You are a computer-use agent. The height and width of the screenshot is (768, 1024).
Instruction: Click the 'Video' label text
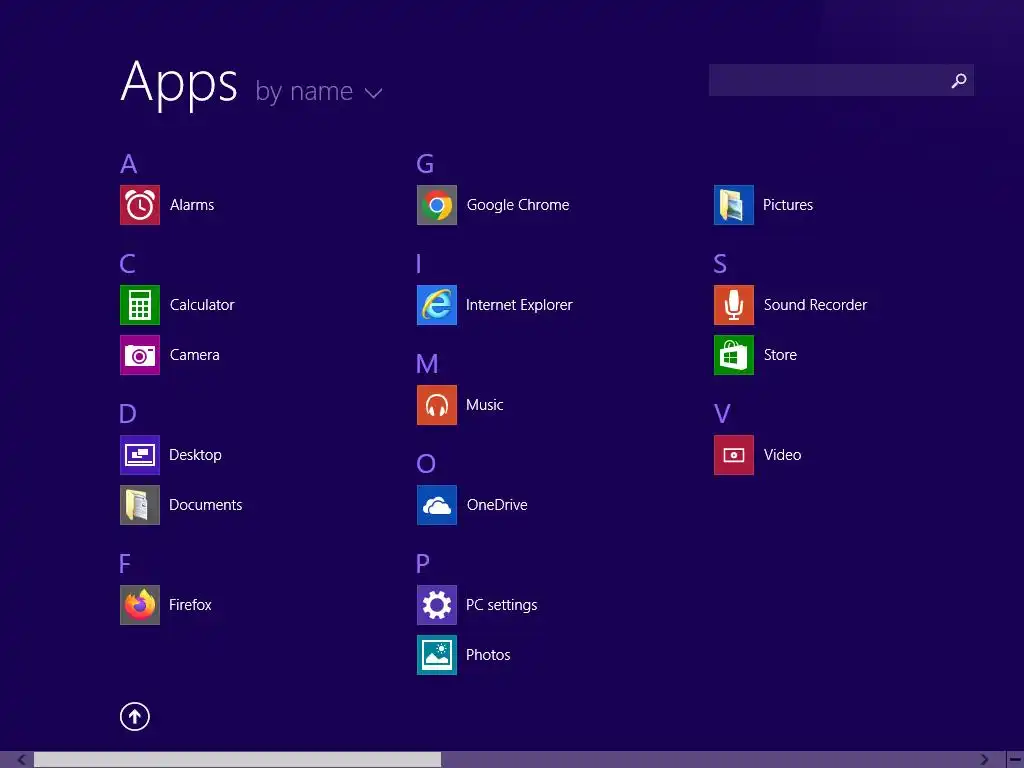pos(782,455)
